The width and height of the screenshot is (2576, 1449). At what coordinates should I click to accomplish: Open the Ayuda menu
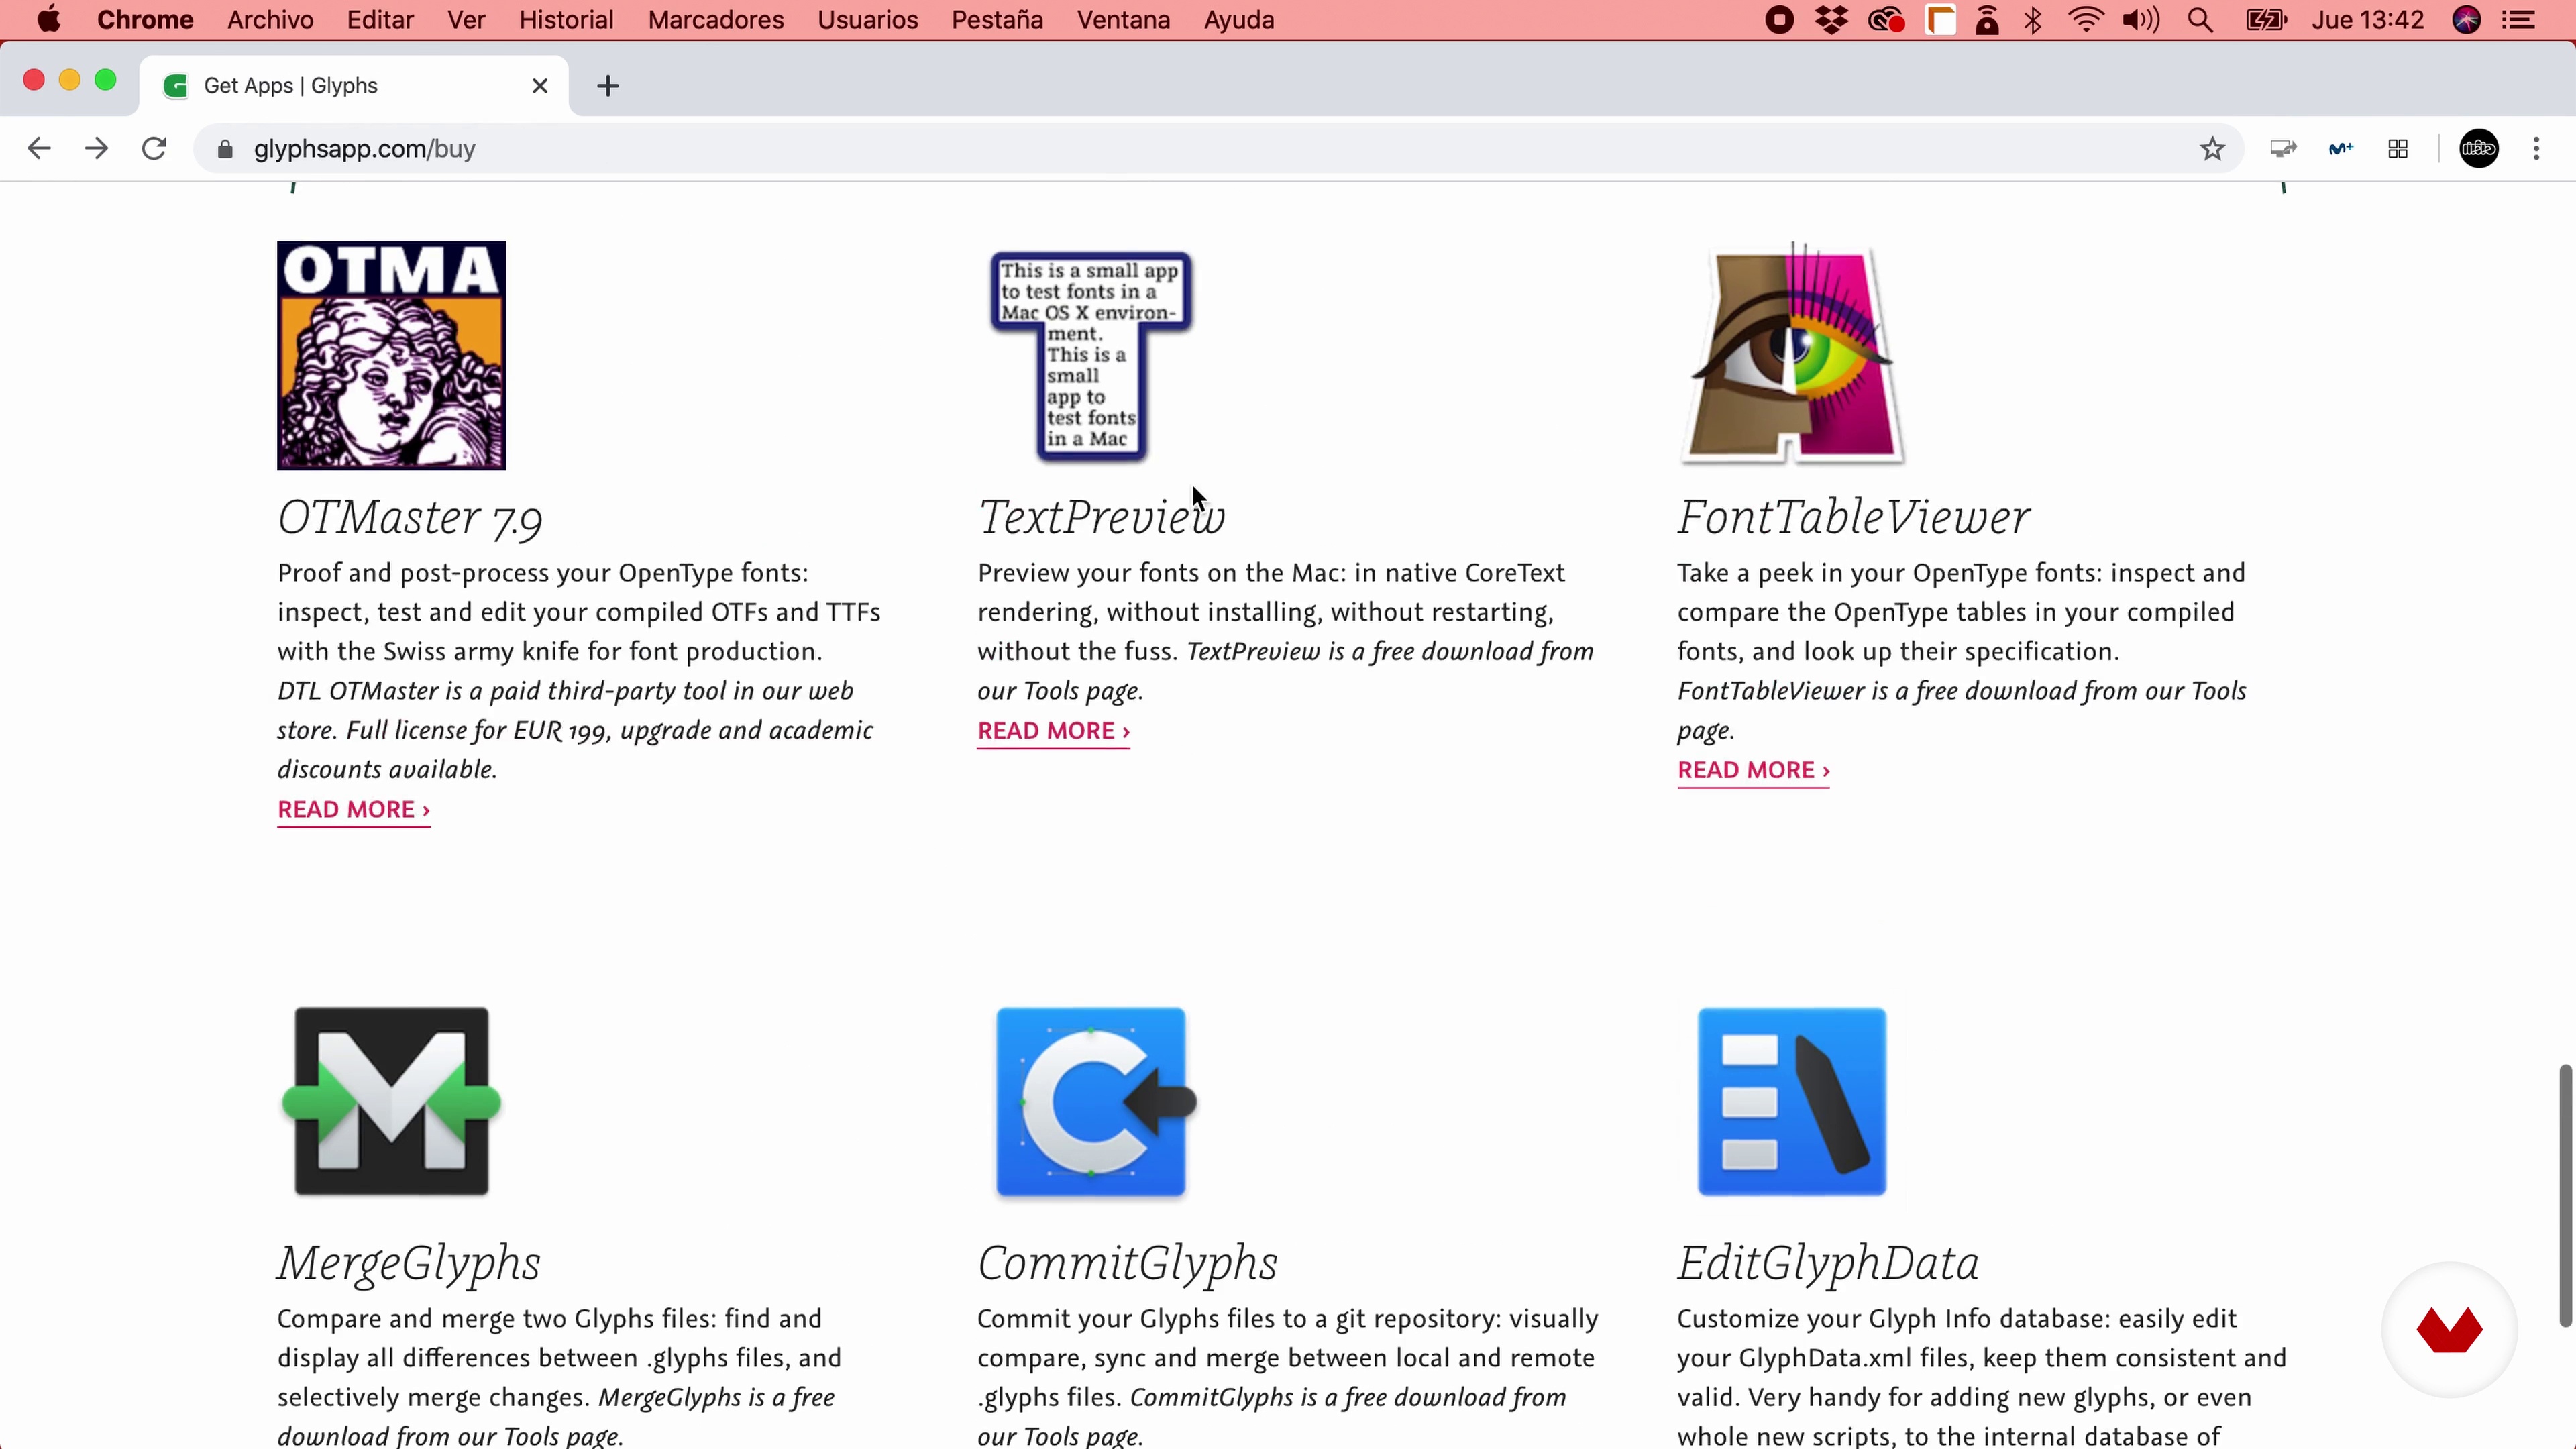(x=1239, y=20)
